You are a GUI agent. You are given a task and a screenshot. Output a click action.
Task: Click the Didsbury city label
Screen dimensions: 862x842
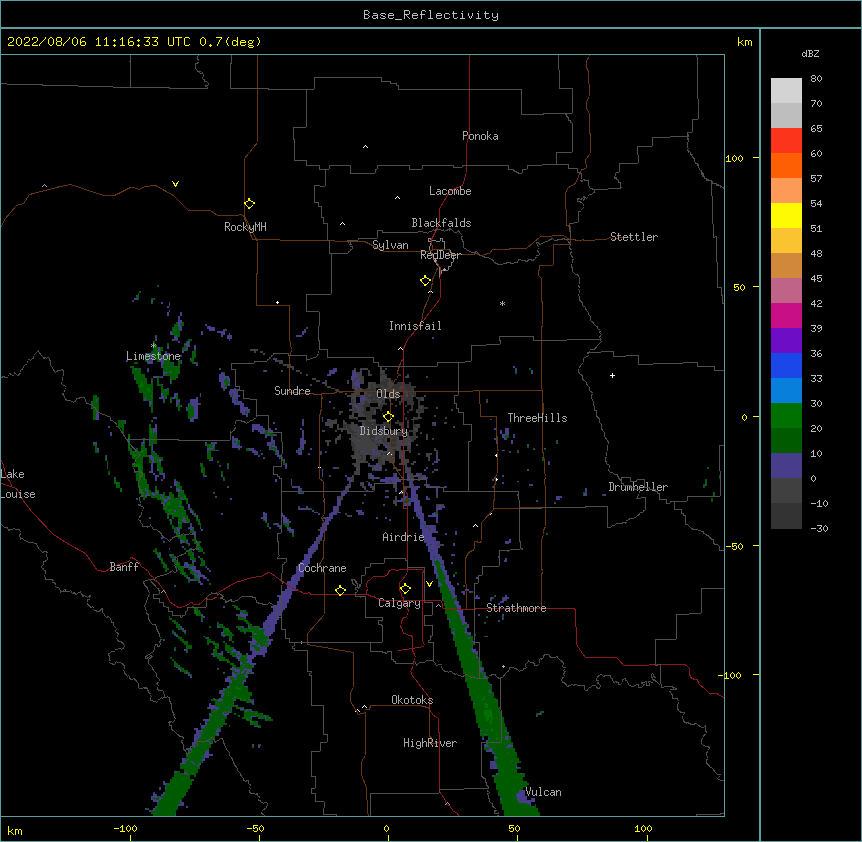point(384,431)
